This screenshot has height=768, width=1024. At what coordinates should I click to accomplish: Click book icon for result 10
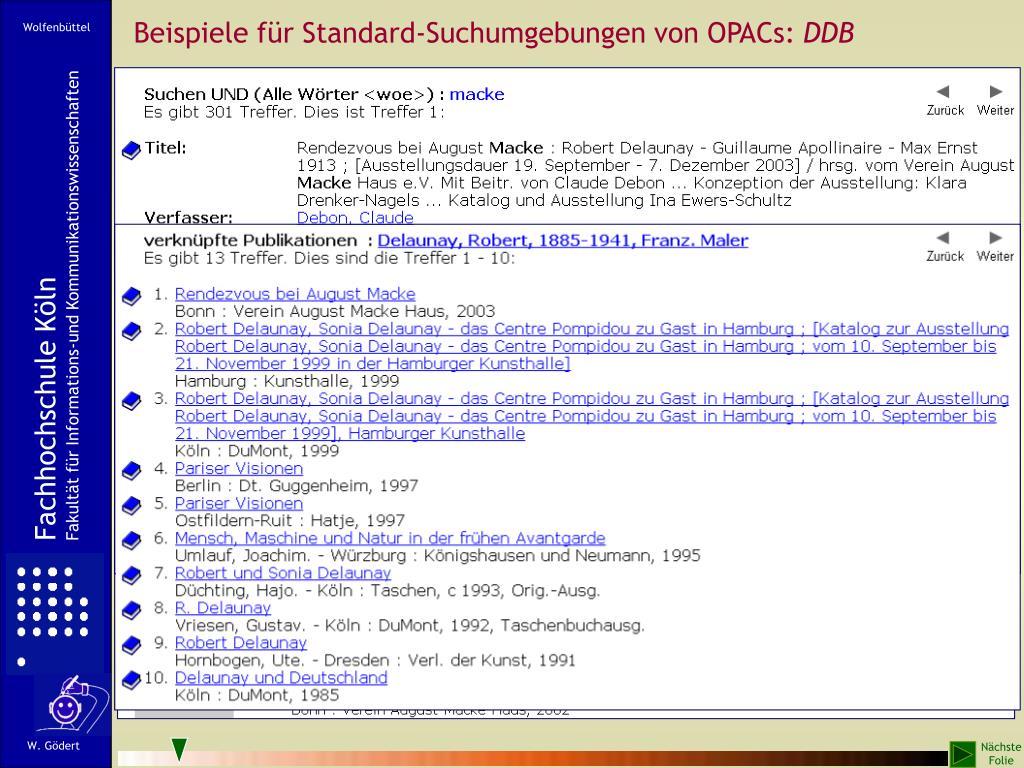click(131, 680)
